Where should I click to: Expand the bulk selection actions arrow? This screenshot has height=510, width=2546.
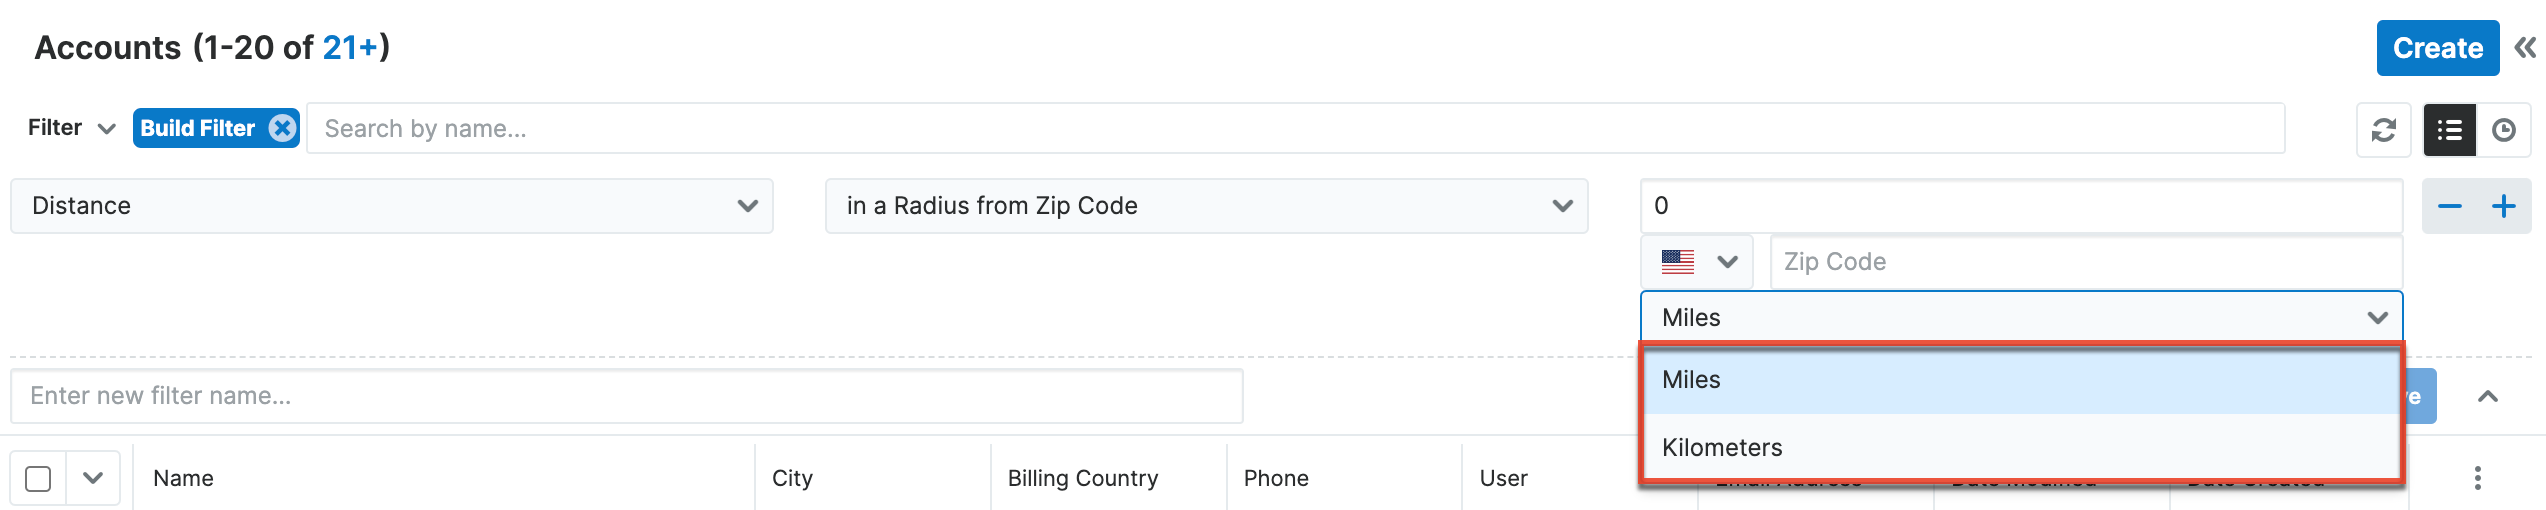[93, 478]
